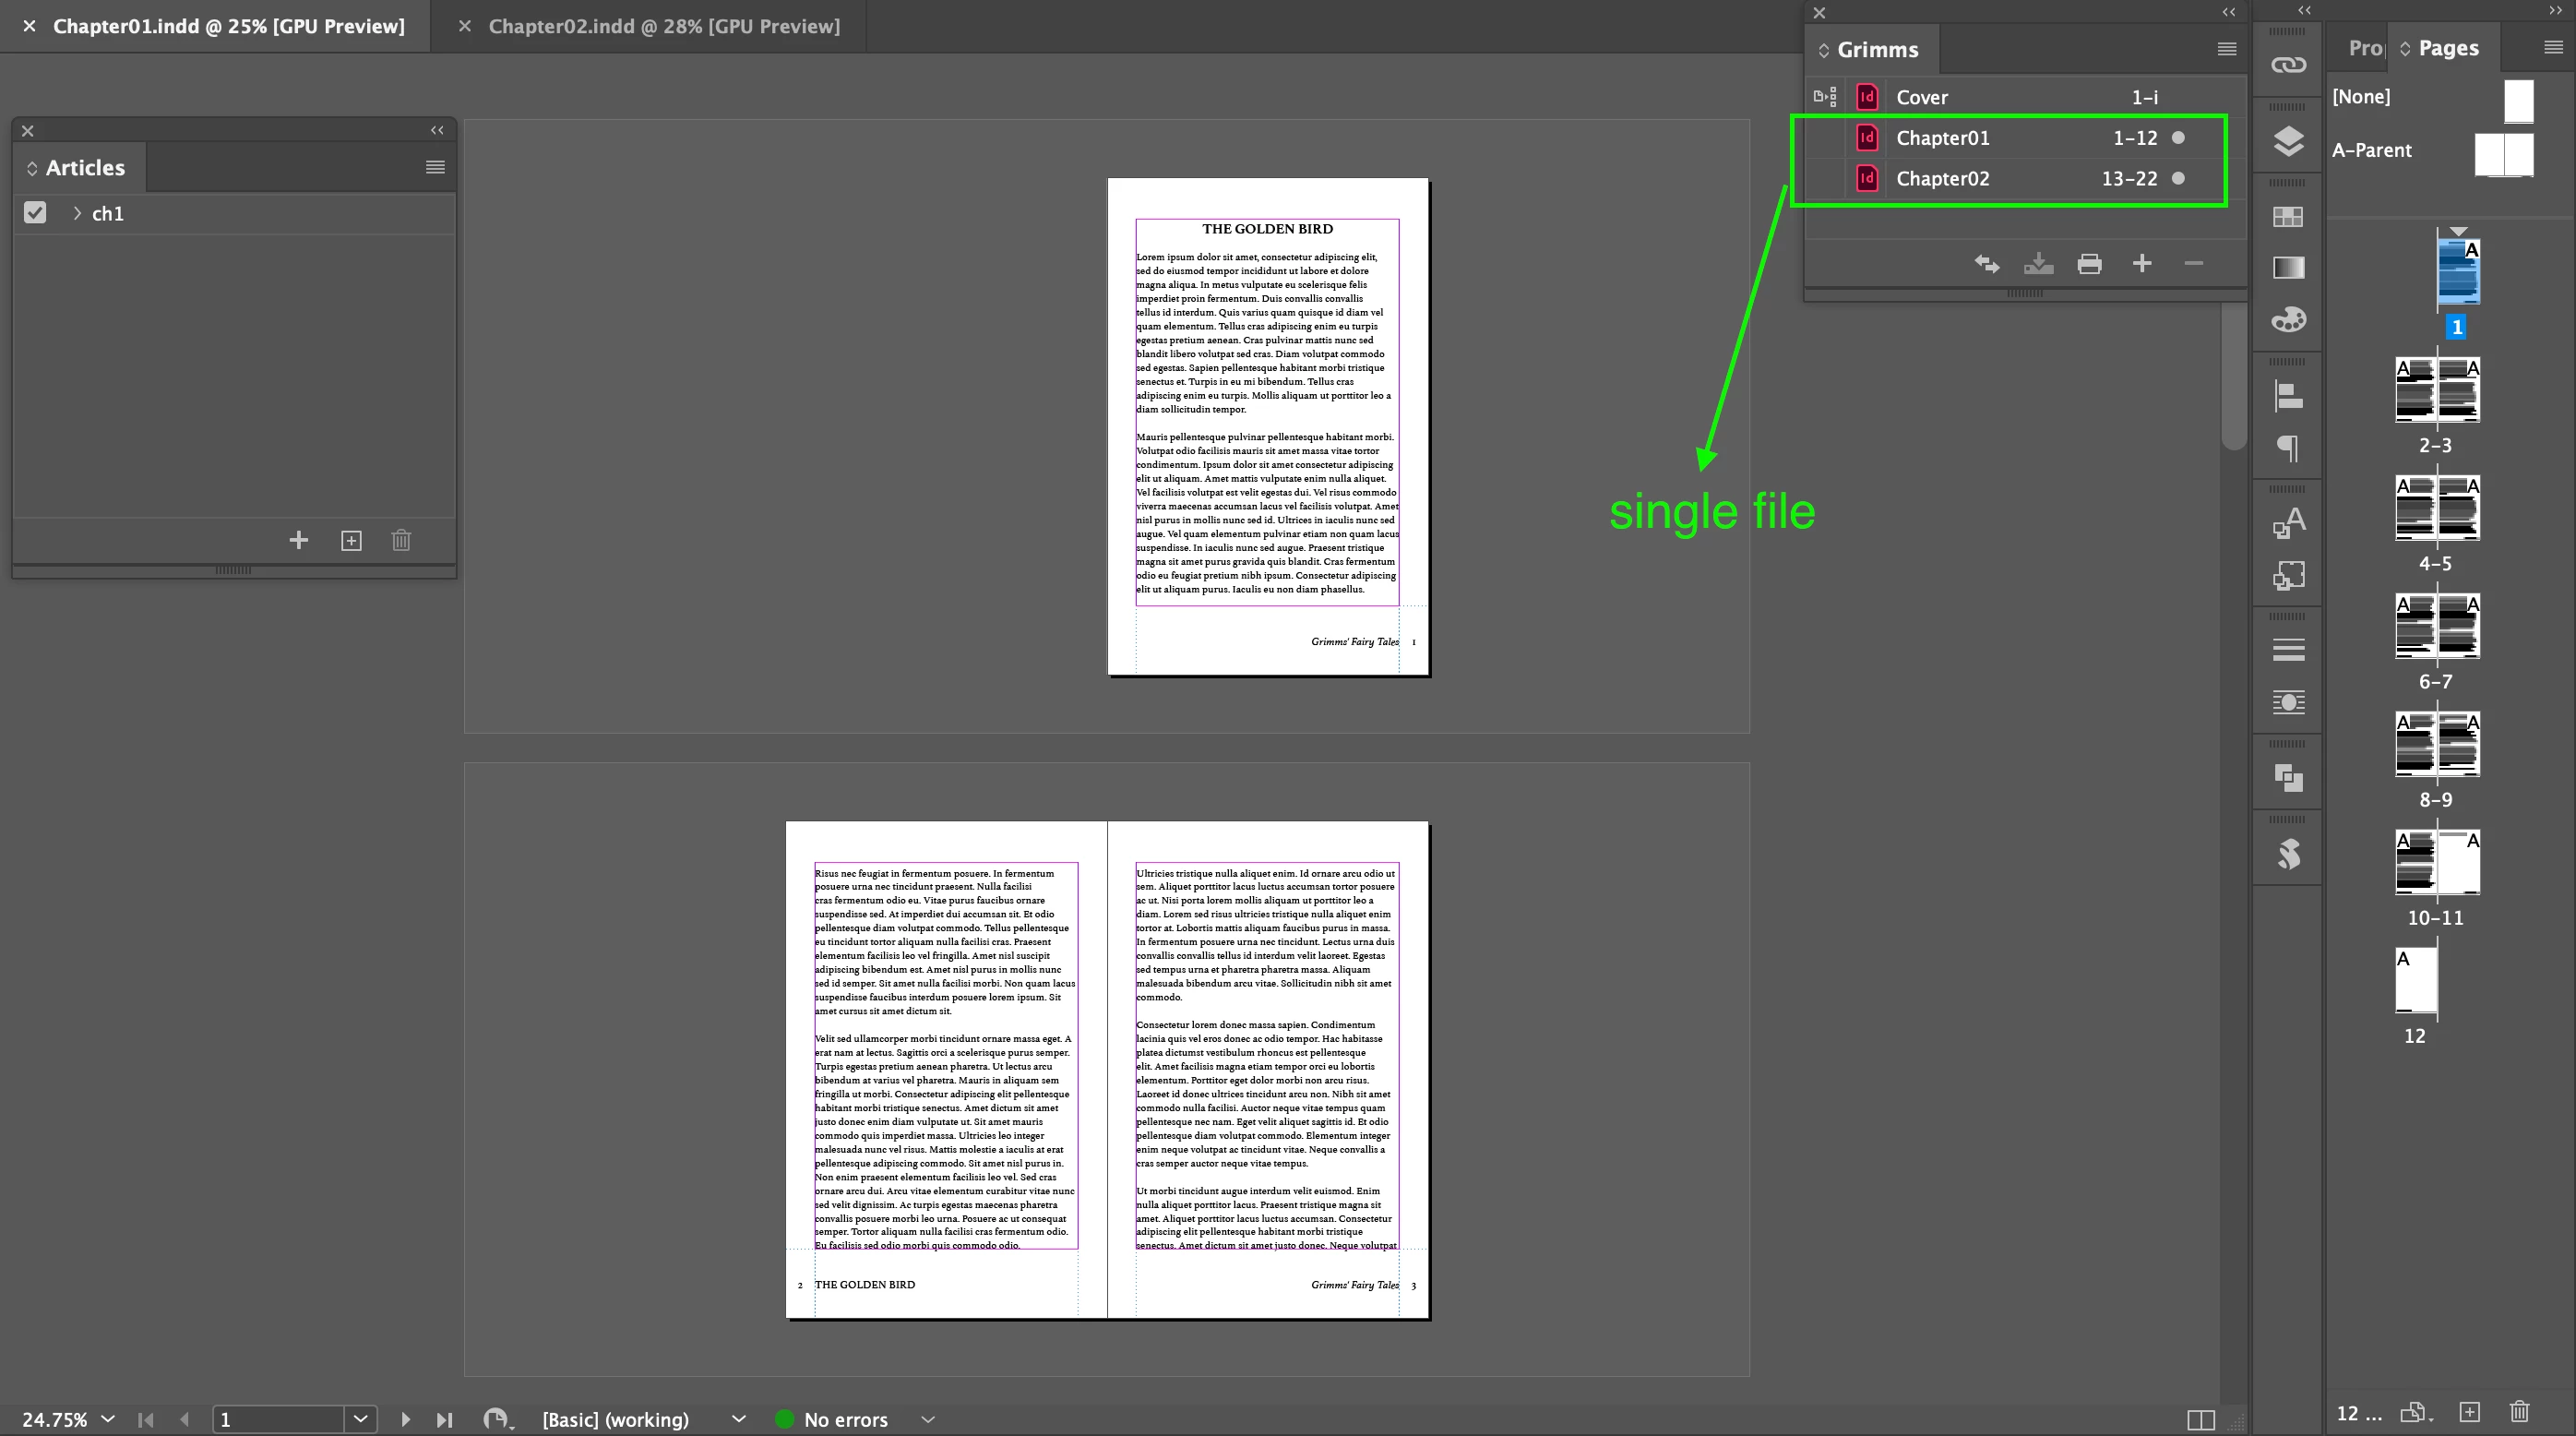Screen dimensions: 2576x1436
Task: Click Synchronize styles icon in Book panel
Action: [1986, 264]
